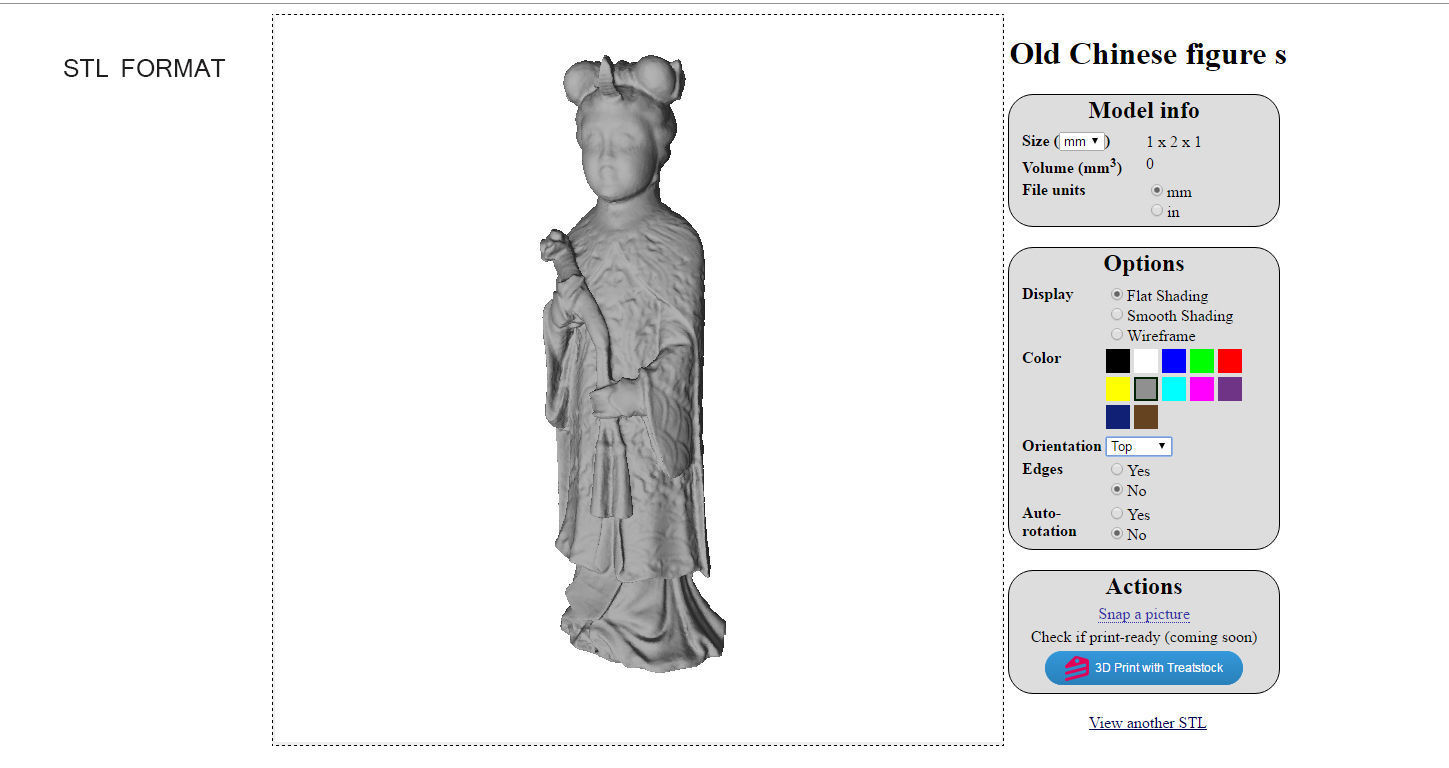Click the Snap a picture link

tap(1144, 614)
